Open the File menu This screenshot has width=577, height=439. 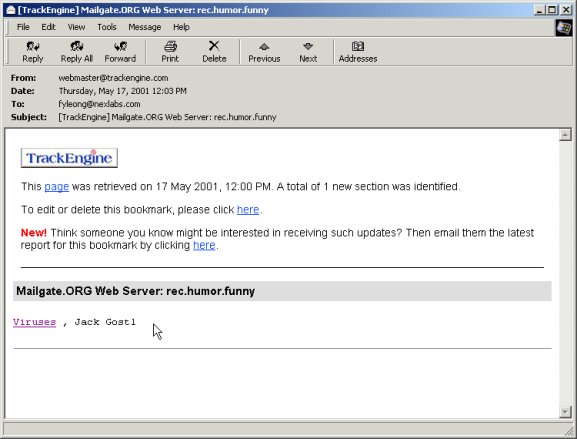tap(23, 27)
